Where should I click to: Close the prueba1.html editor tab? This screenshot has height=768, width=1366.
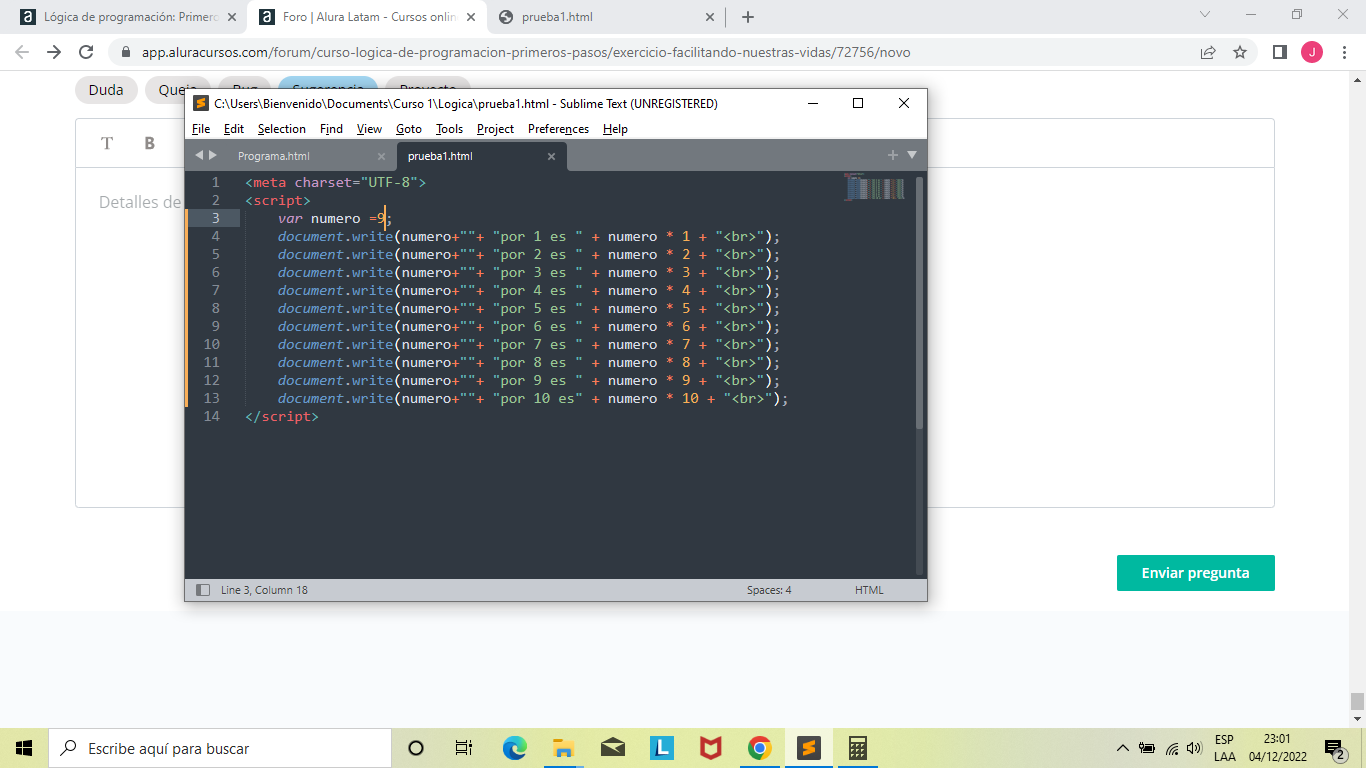tap(551, 156)
